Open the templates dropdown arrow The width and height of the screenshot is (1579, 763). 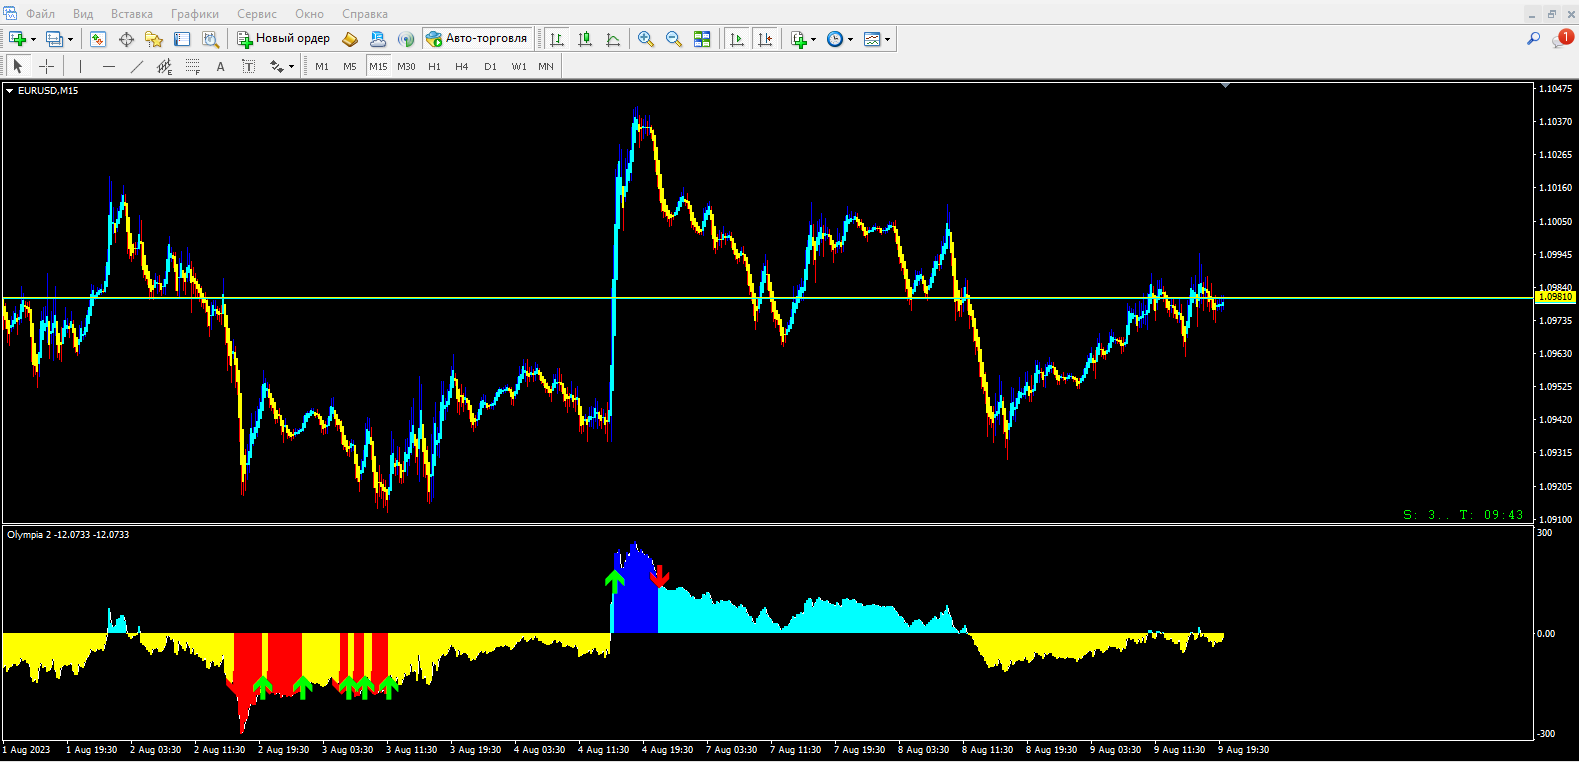[887, 40]
